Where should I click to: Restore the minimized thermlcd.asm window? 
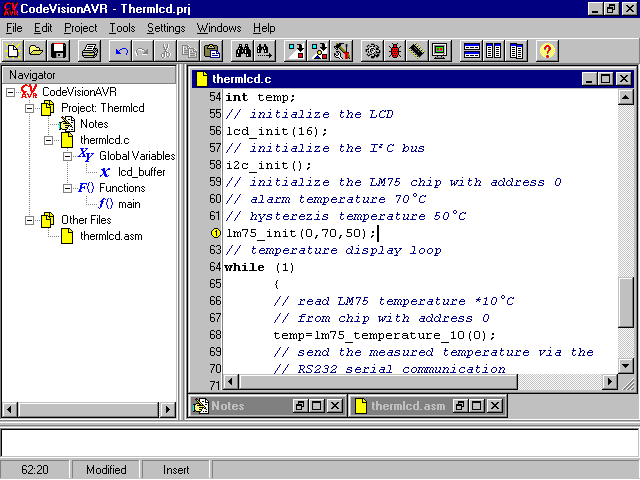pos(460,406)
